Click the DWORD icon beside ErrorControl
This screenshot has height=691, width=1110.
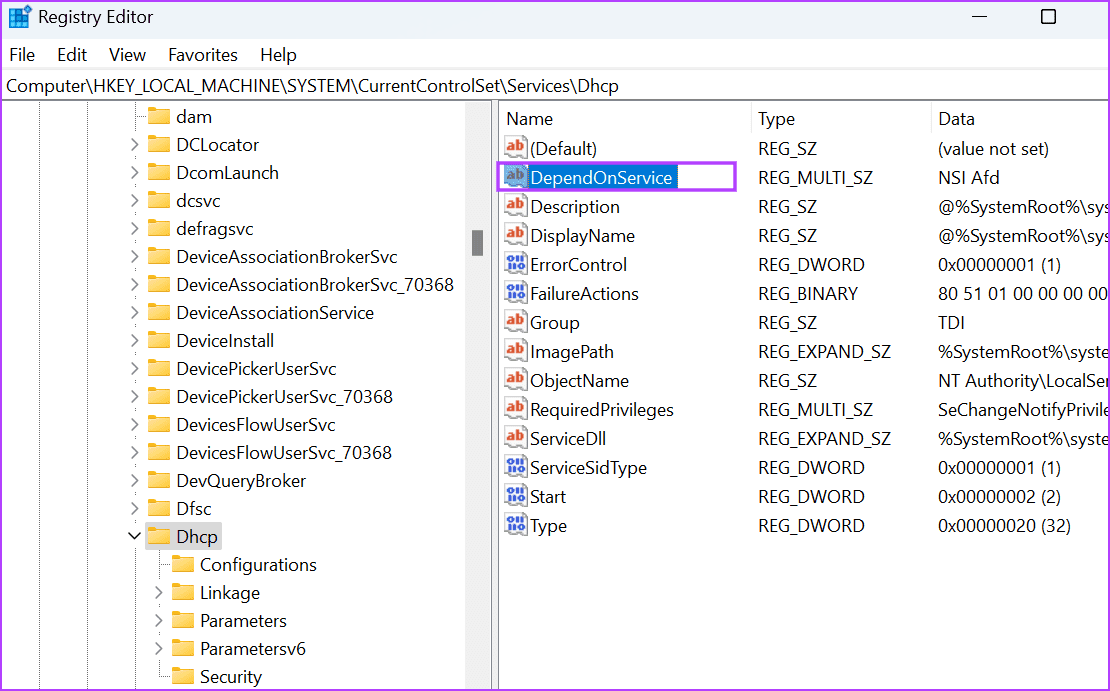point(515,264)
